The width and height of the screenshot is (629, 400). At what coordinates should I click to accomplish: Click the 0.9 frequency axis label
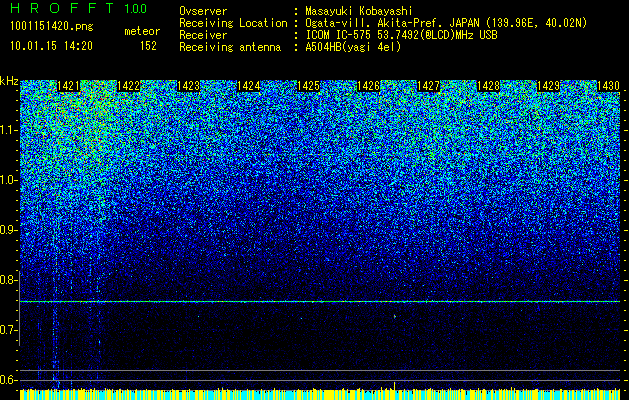[x=9, y=230]
